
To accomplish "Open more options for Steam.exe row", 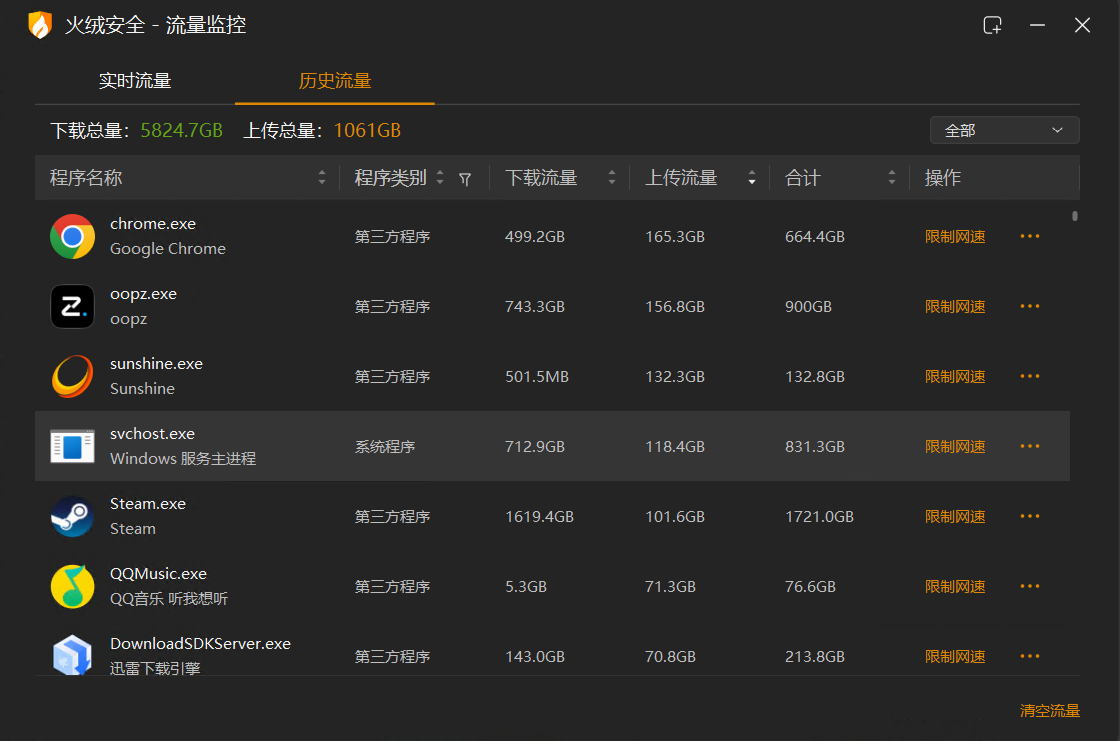I will pyautogui.click(x=1030, y=517).
